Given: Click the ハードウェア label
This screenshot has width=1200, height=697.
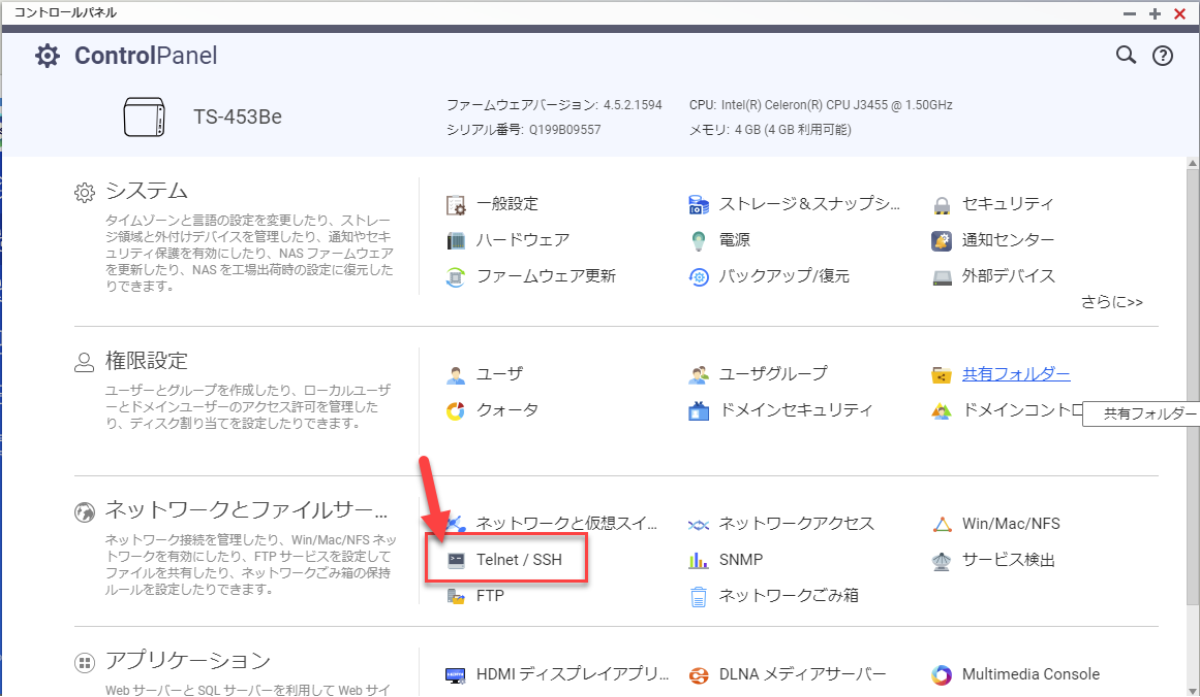Looking at the screenshot, I should pos(523,240).
